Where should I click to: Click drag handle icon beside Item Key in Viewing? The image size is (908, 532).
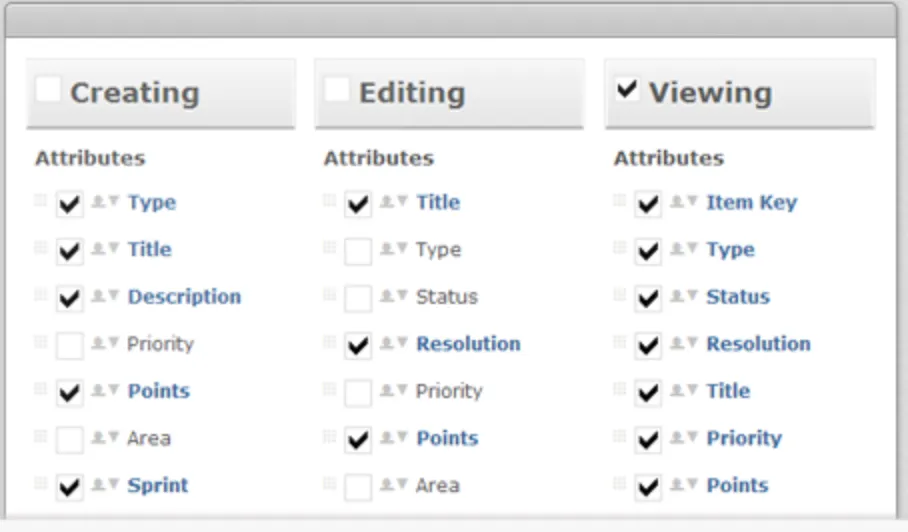[x=619, y=201]
